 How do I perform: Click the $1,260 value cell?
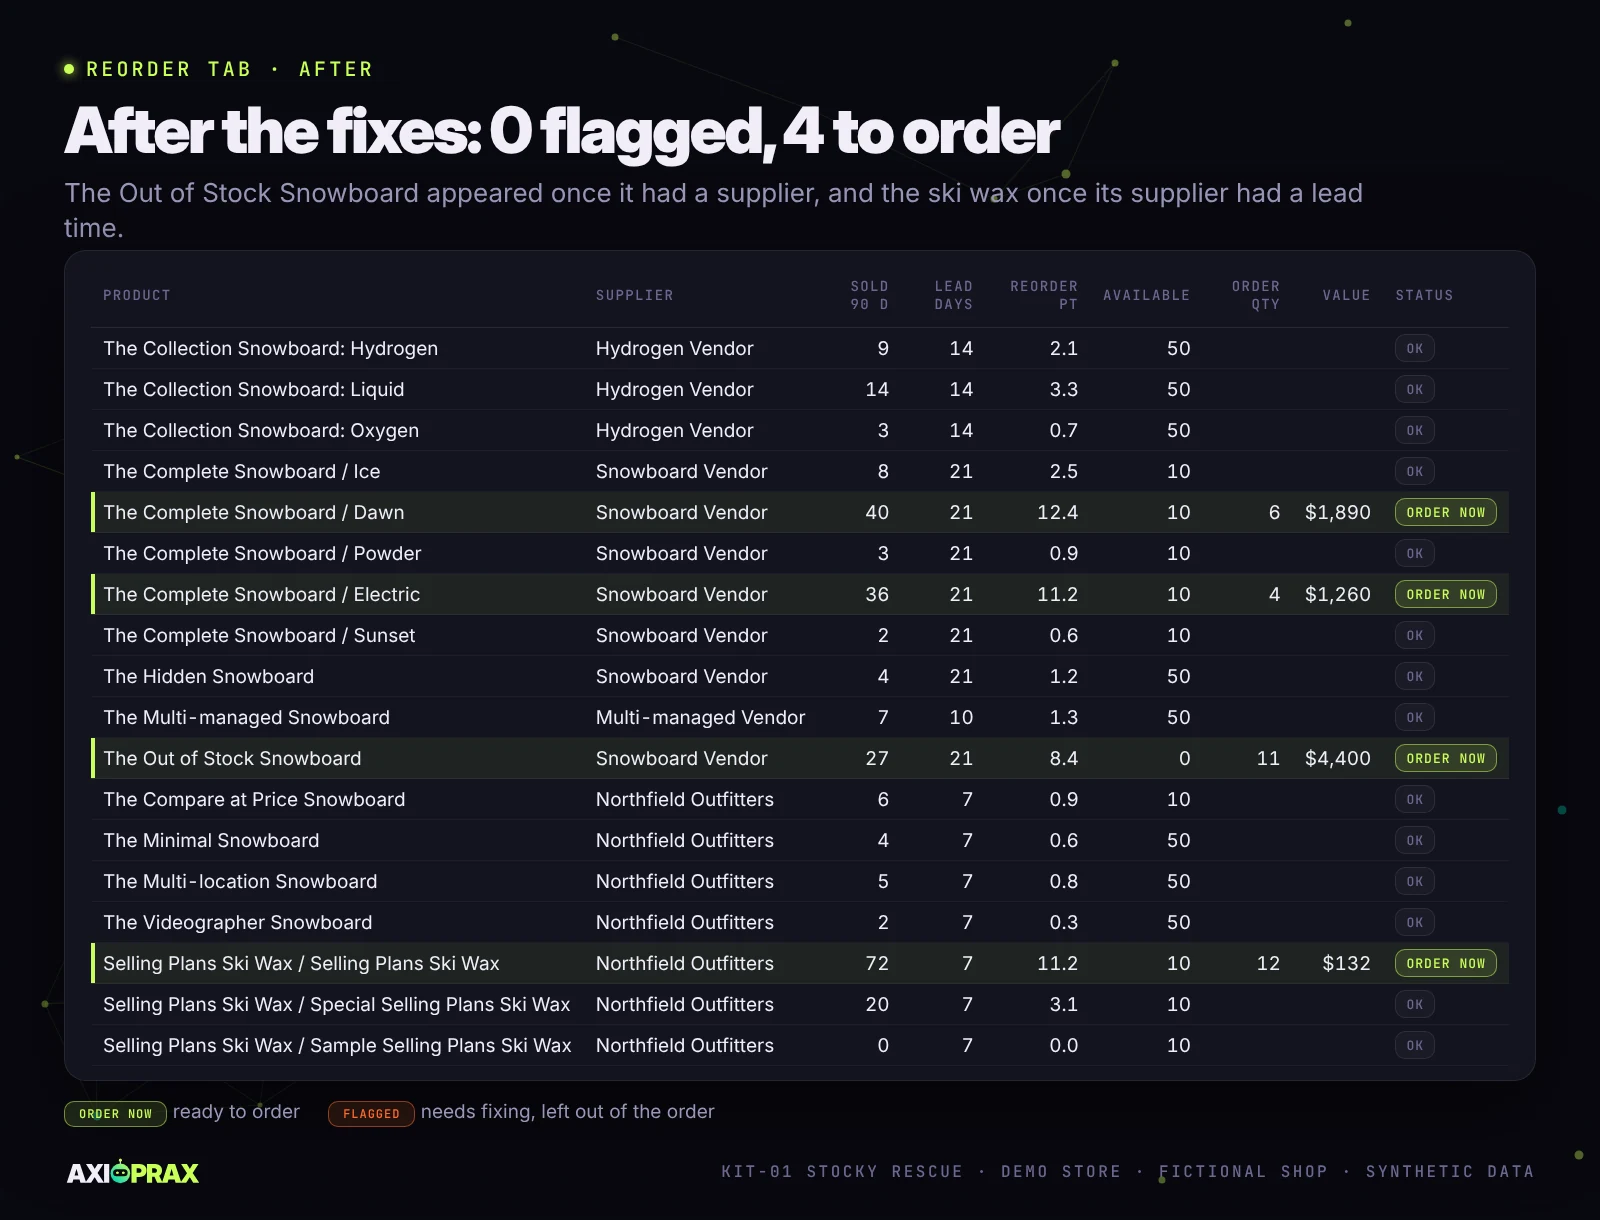(1337, 594)
